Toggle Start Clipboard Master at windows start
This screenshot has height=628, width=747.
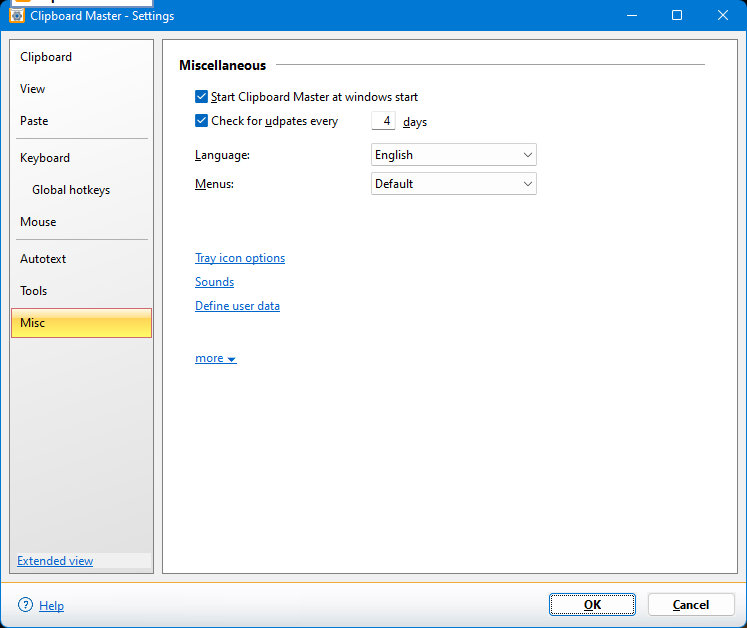(201, 97)
